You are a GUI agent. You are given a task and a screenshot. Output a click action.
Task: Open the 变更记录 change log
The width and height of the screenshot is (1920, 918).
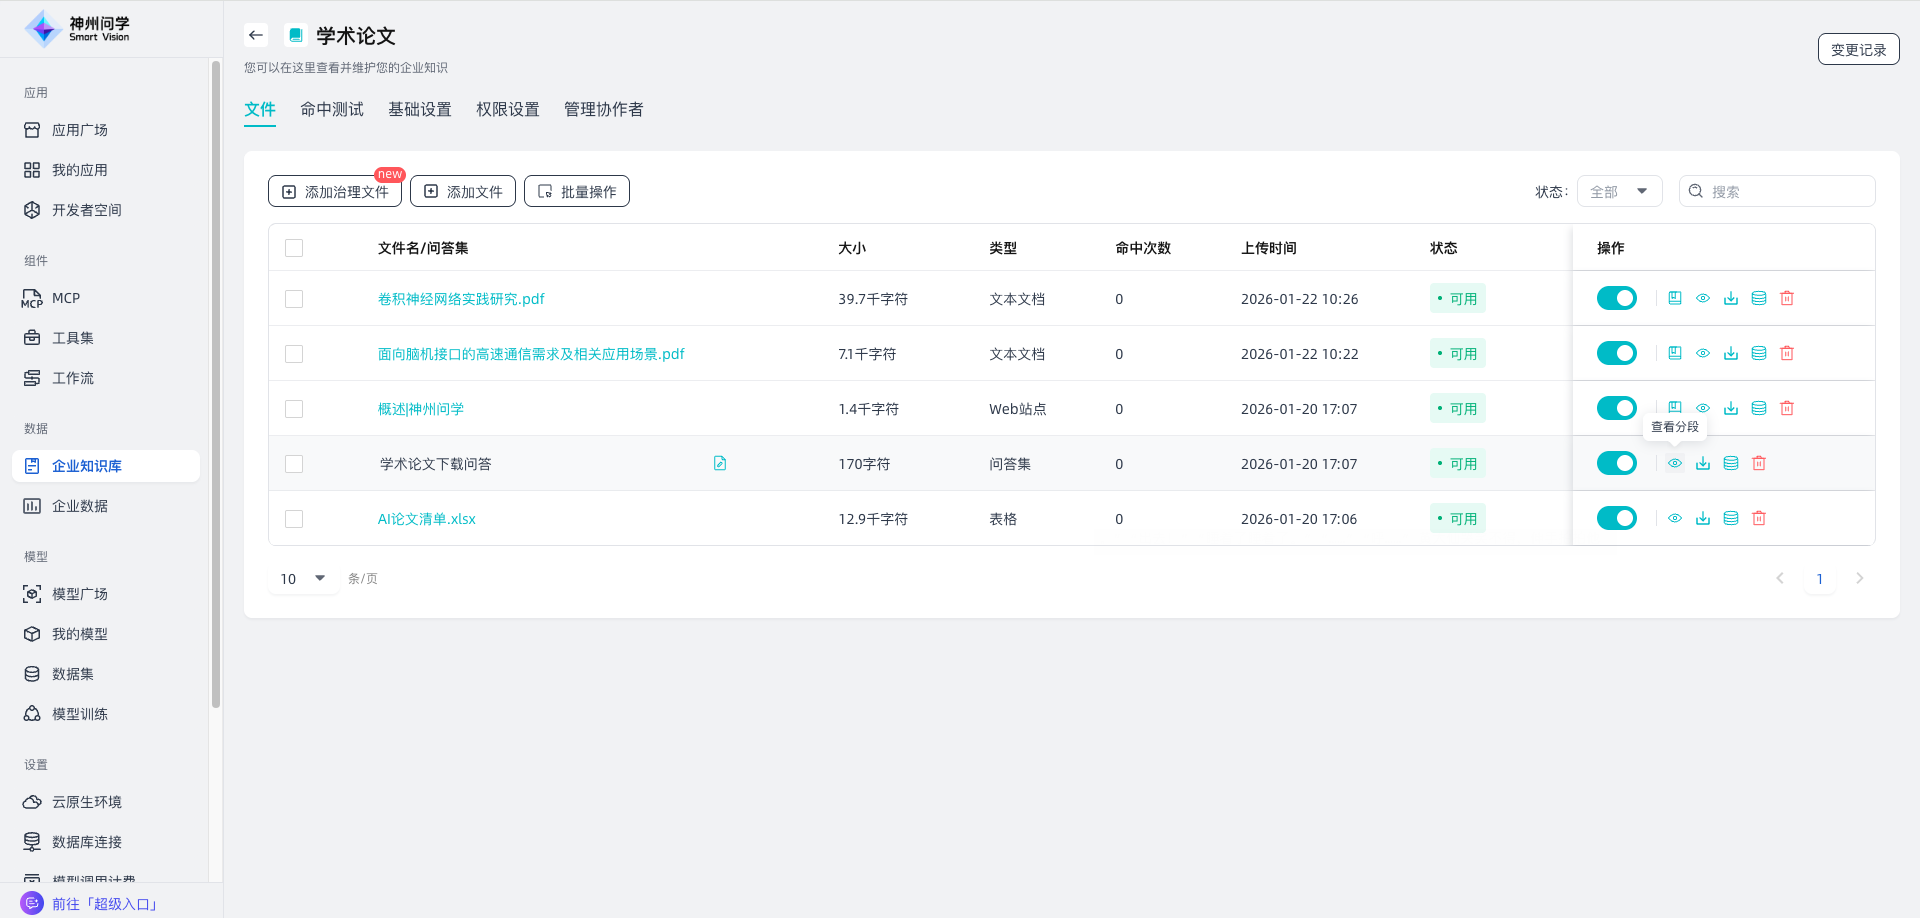[x=1858, y=49]
